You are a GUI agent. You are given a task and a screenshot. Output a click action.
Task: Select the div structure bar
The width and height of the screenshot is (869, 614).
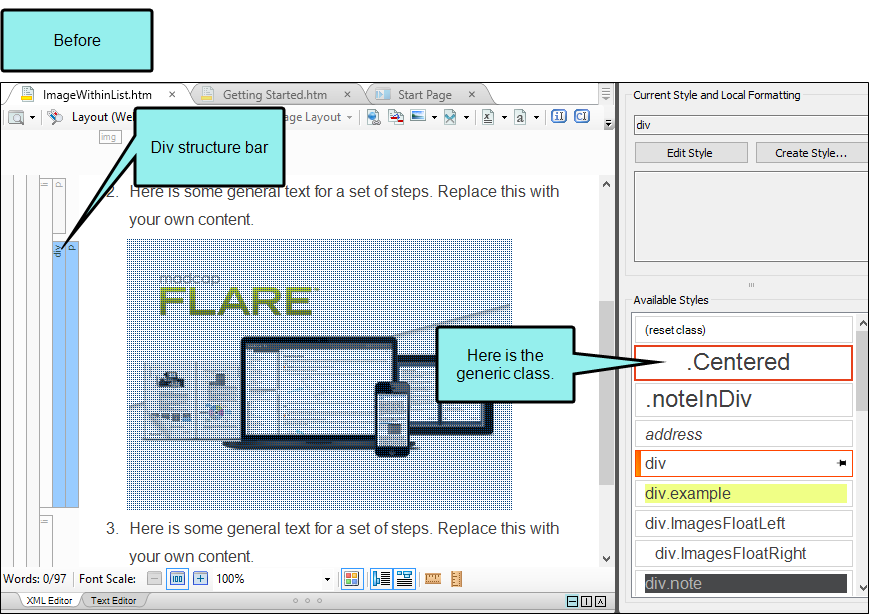coord(59,374)
